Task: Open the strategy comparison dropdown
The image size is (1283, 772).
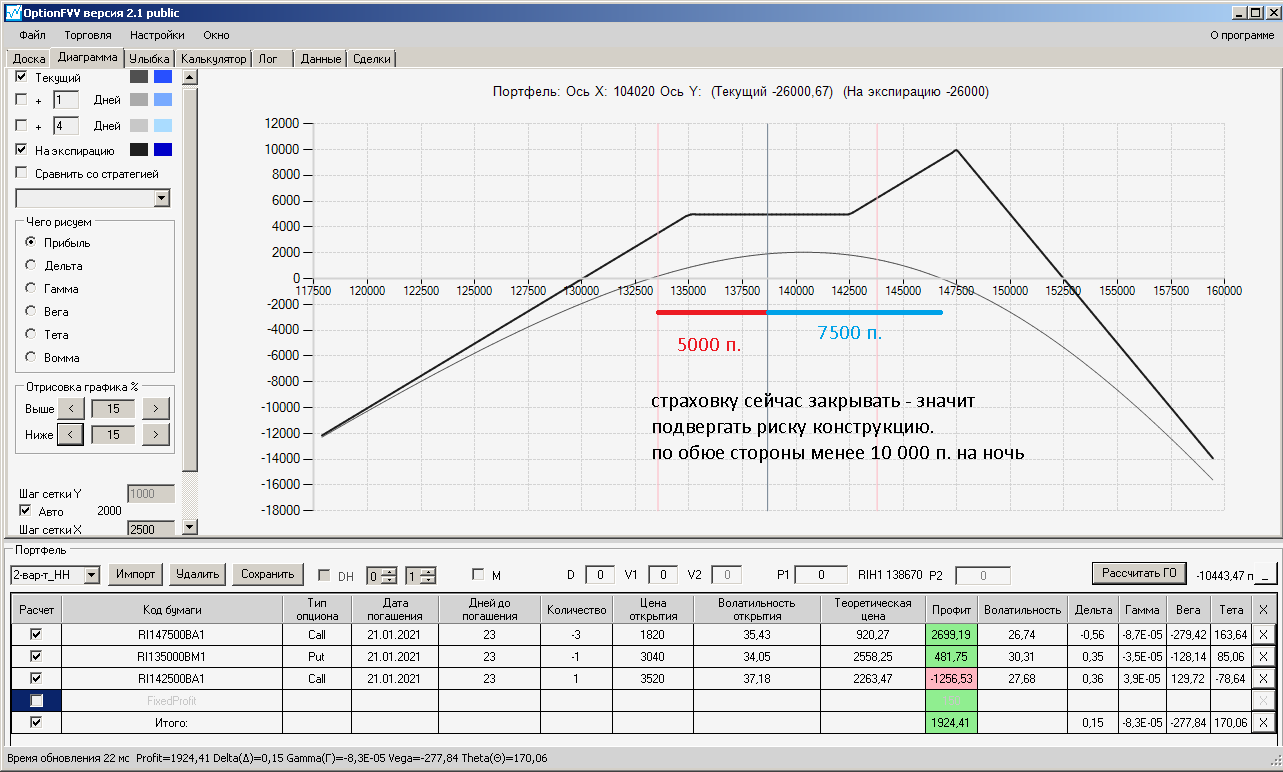Action: pyautogui.click(x=162, y=199)
